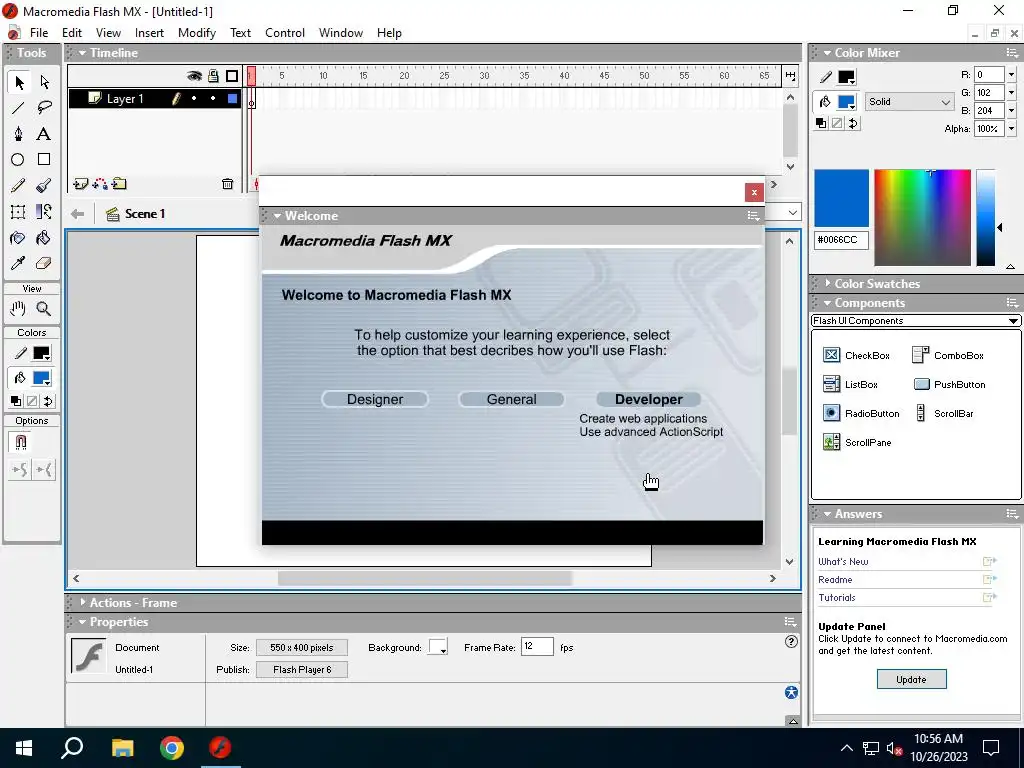Select the Rectangle tool

[x=44, y=160]
